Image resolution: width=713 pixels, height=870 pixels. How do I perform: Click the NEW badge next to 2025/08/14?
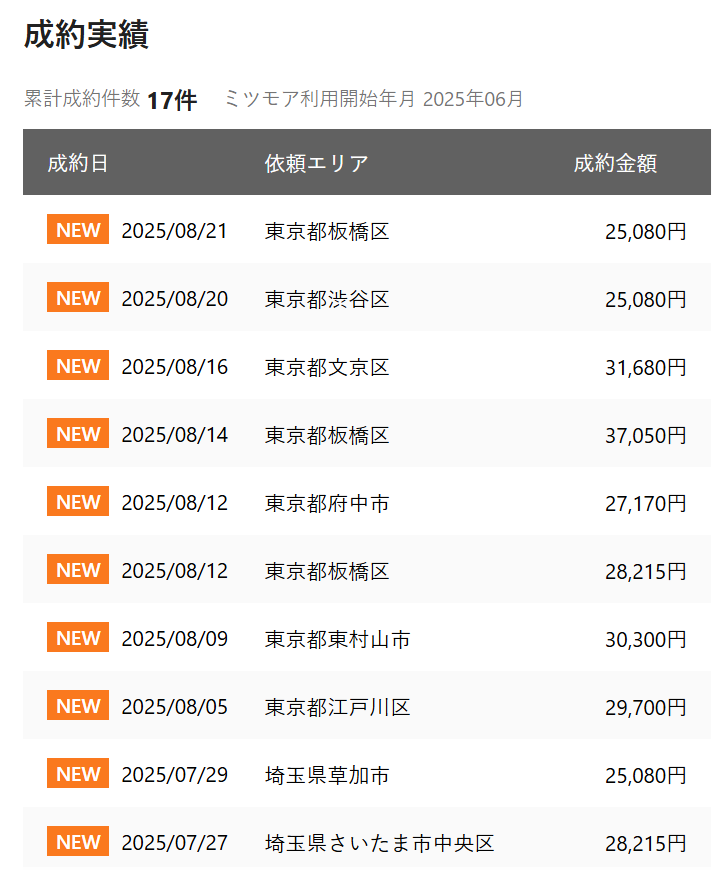78,434
